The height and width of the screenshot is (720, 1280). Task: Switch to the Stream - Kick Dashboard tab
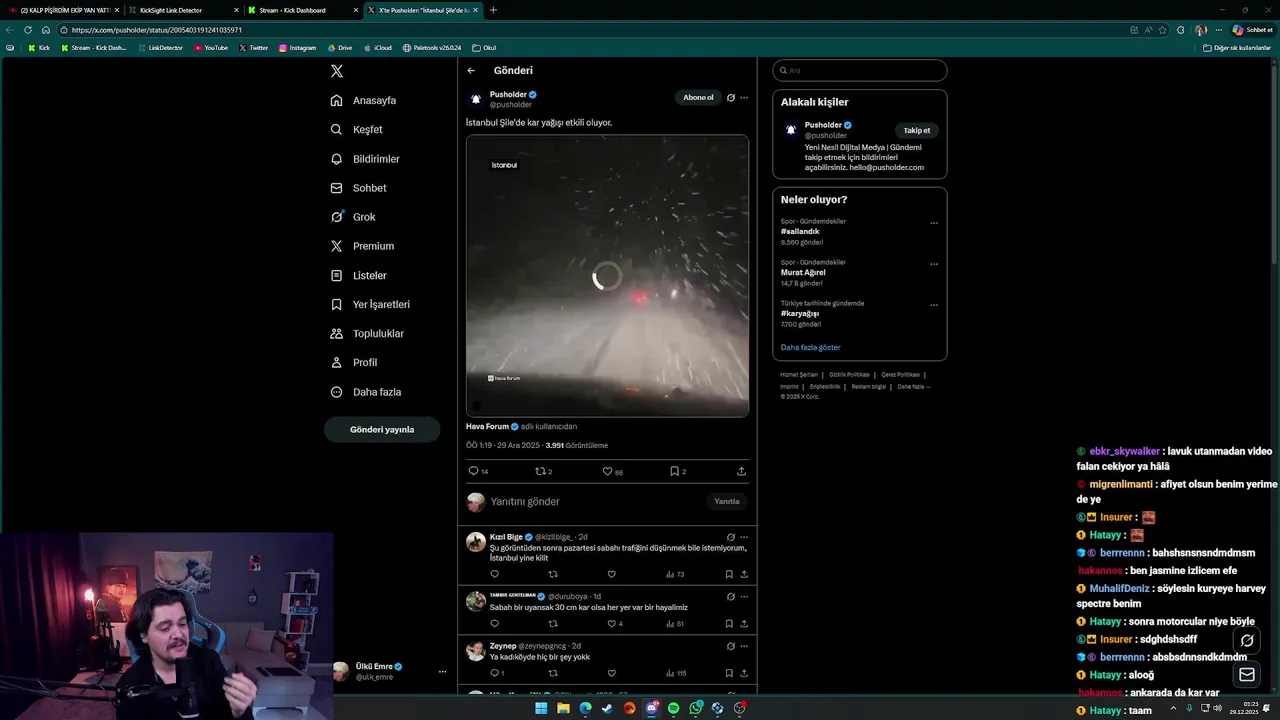click(x=303, y=10)
